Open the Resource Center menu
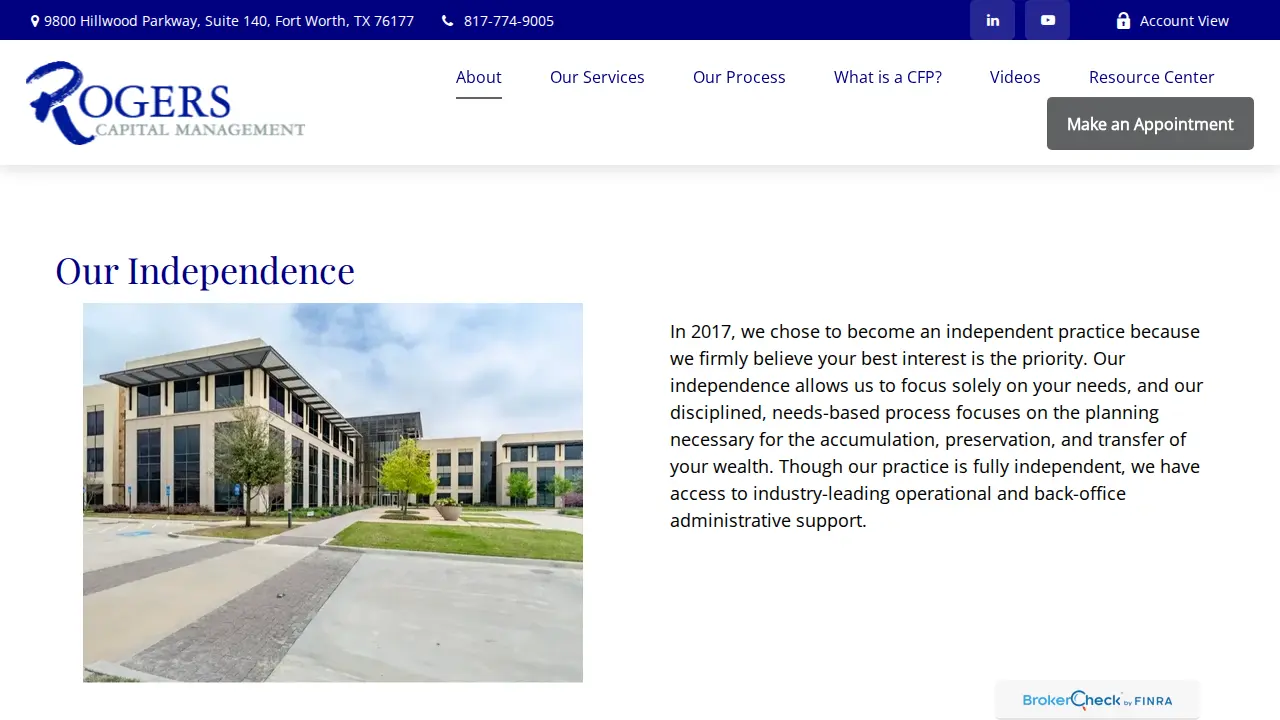This screenshot has height=720, width=1280. pyautogui.click(x=1152, y=77)
